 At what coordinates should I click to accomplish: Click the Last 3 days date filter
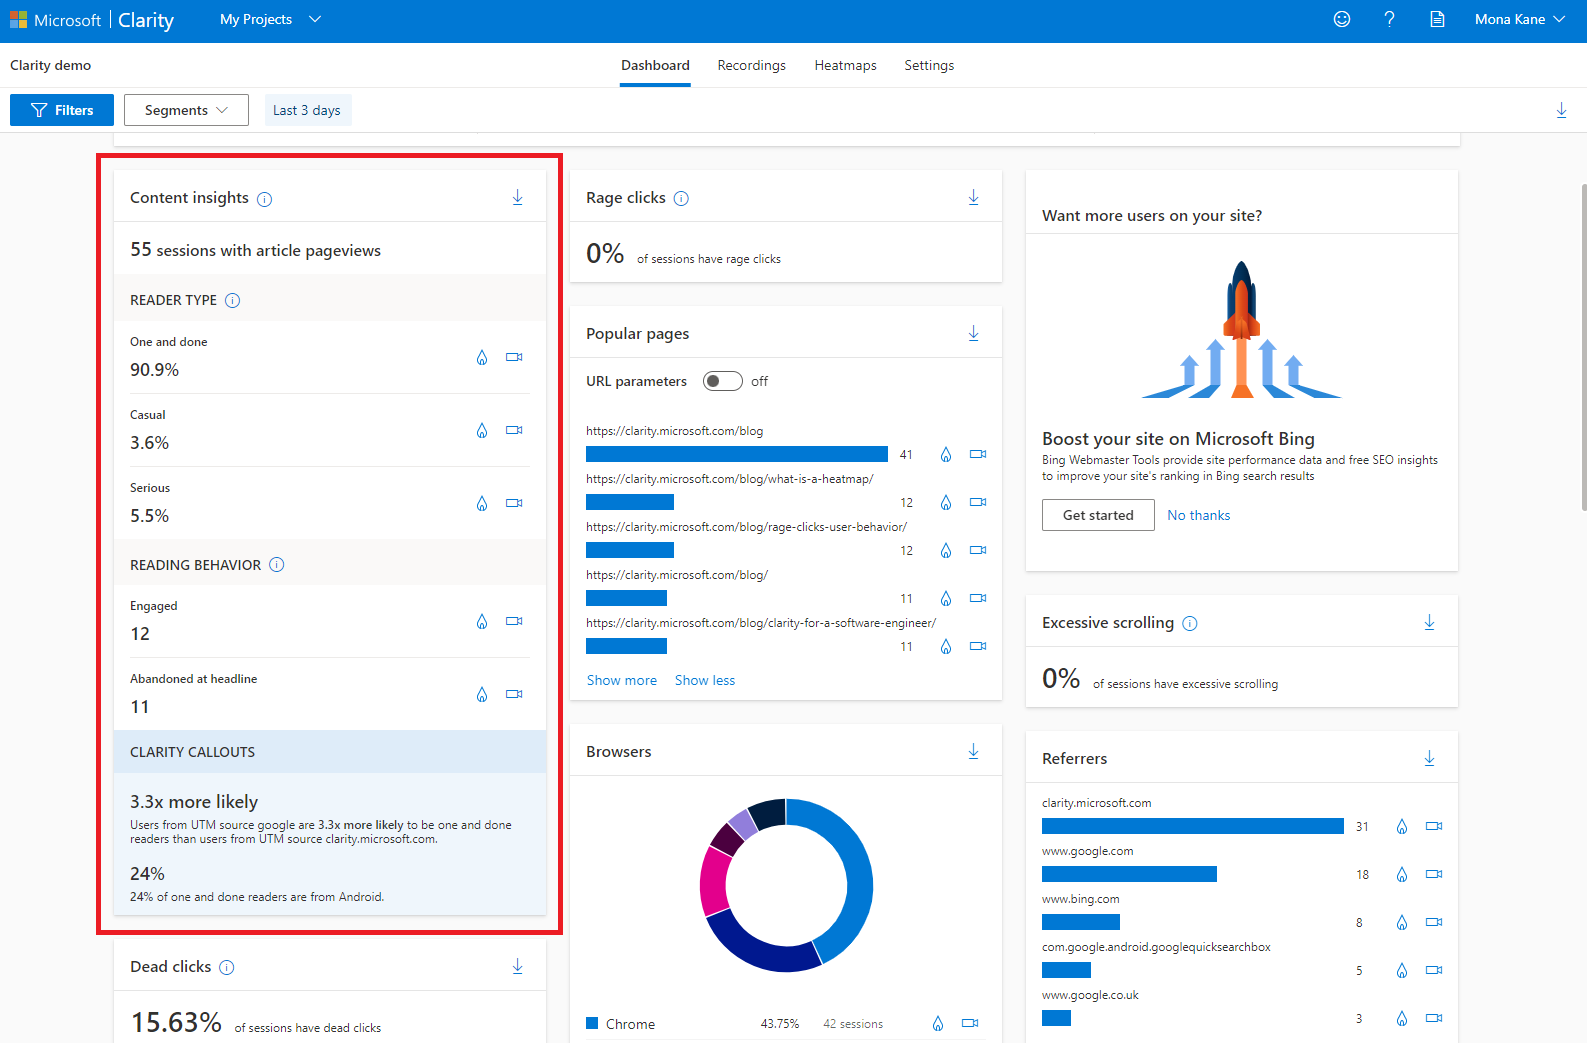(307, 110)
